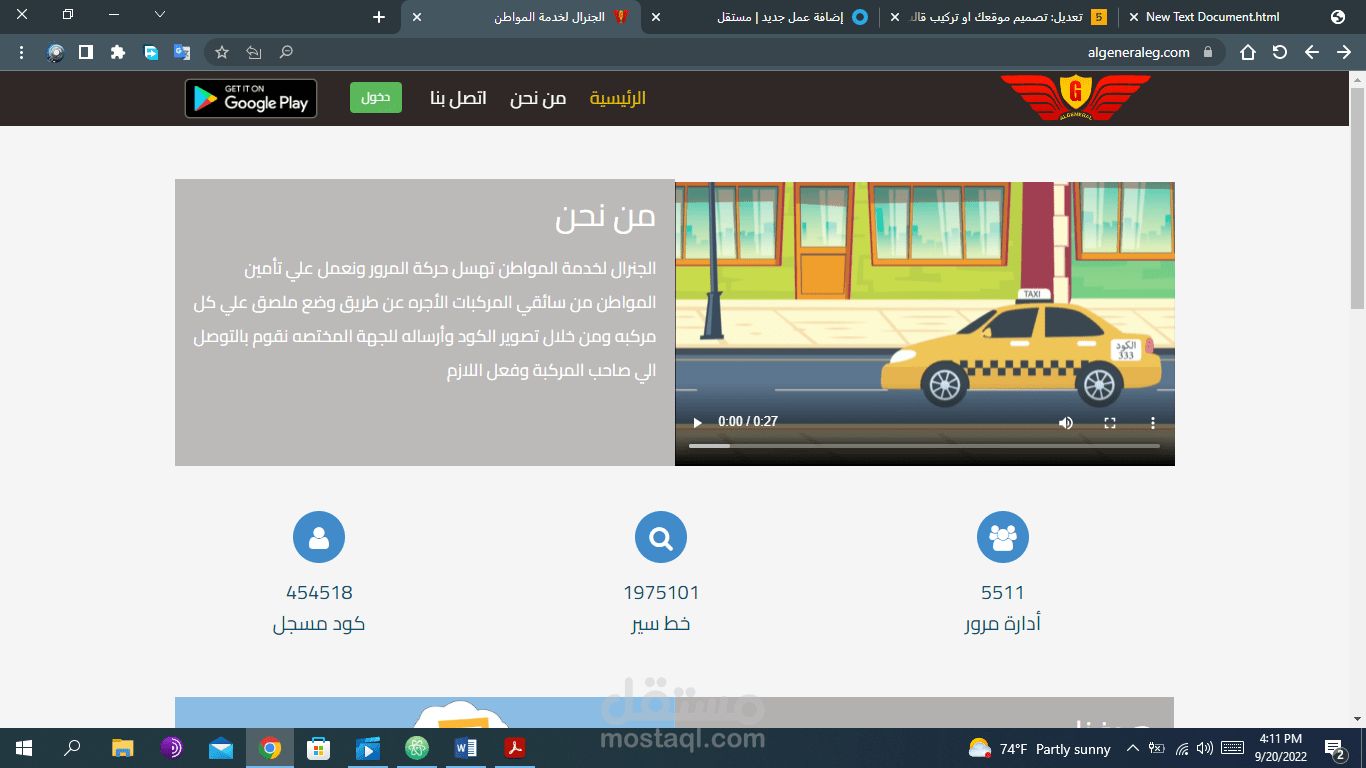Open the Movies & TV taskbar icon
This screenshot has width=1366, height=768.
[367, 748]
